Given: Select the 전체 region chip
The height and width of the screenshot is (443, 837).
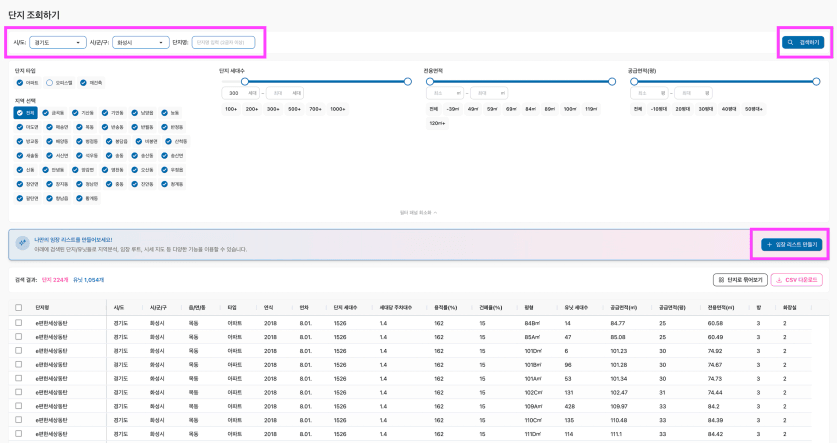Looking at the screenshot, I should [x=26, y=113].
